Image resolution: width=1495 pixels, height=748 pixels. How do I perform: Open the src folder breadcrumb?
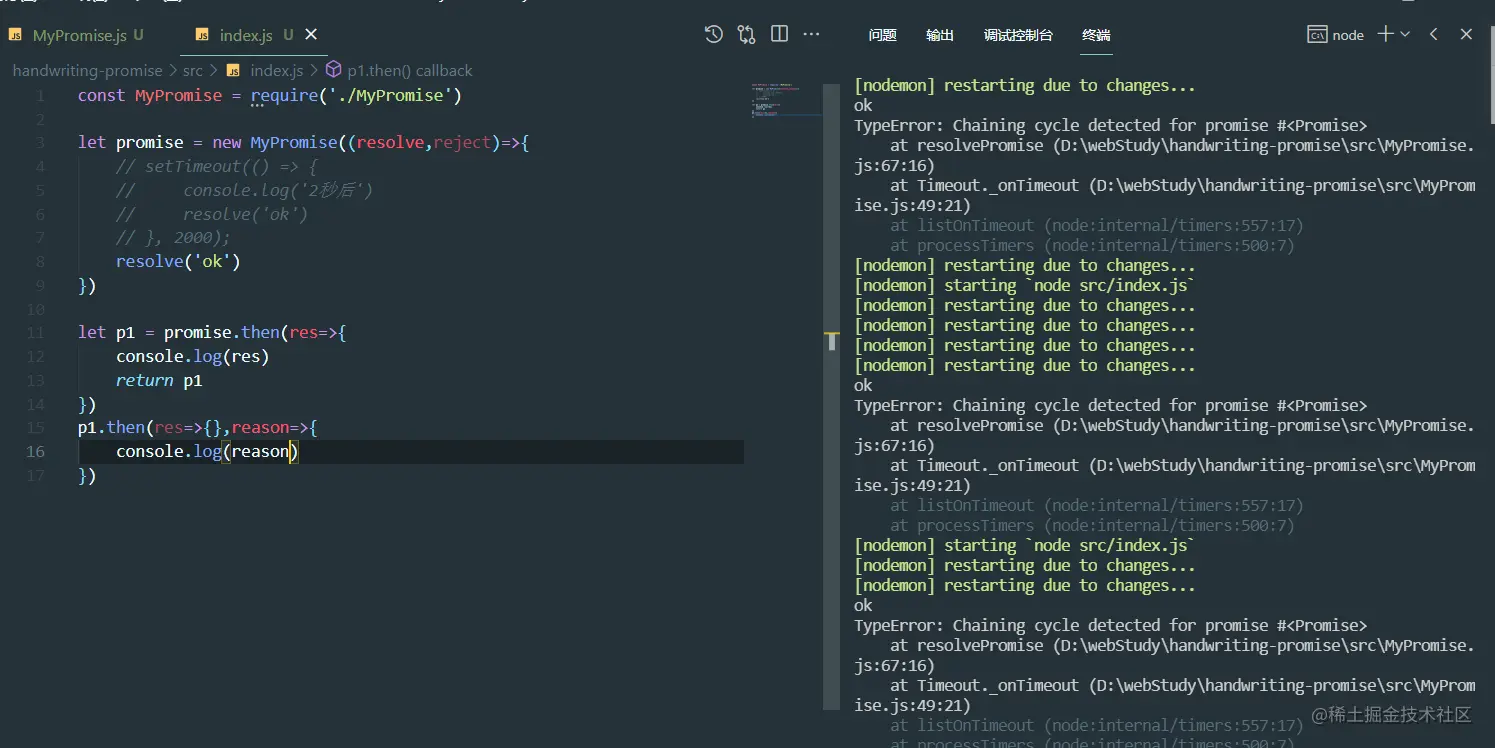(x=193, y=71)
